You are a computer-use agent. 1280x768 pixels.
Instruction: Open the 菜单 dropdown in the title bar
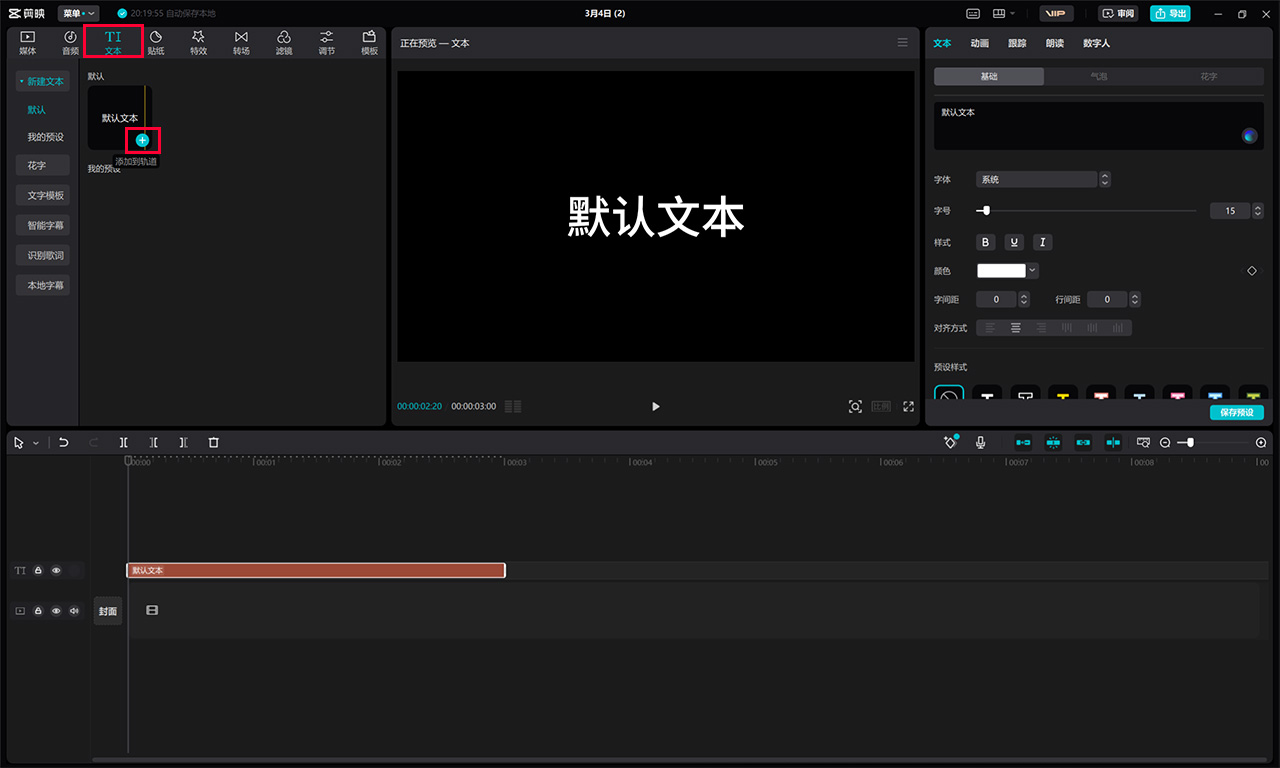(77, 13)
